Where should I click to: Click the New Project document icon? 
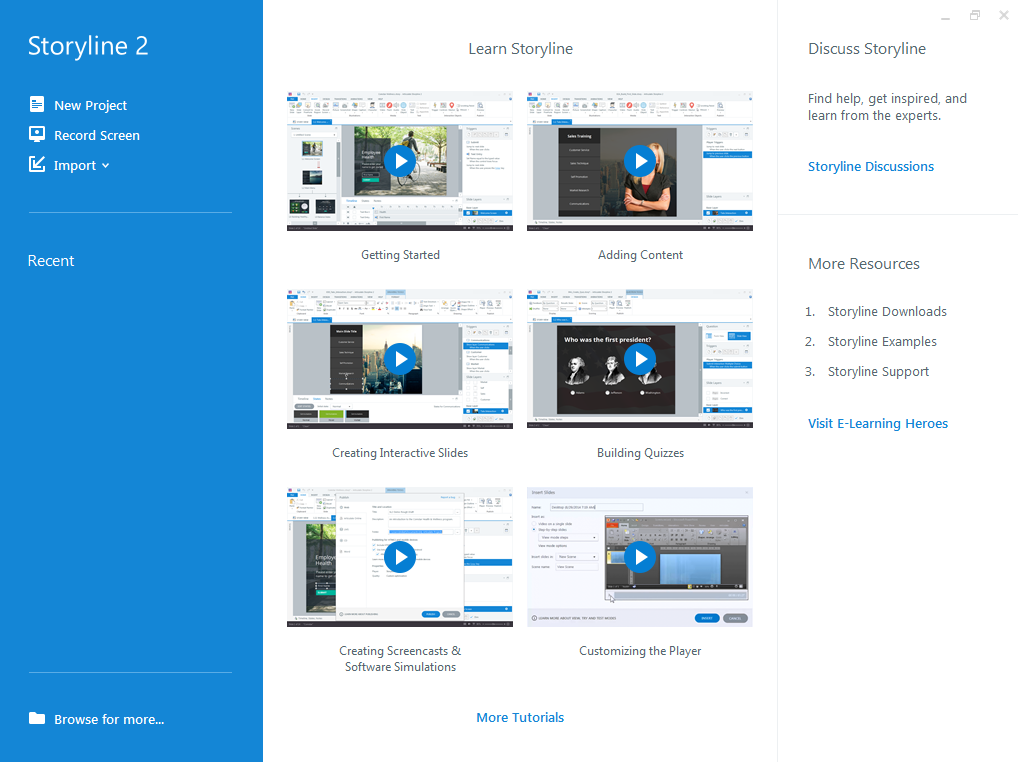(37, 104)
